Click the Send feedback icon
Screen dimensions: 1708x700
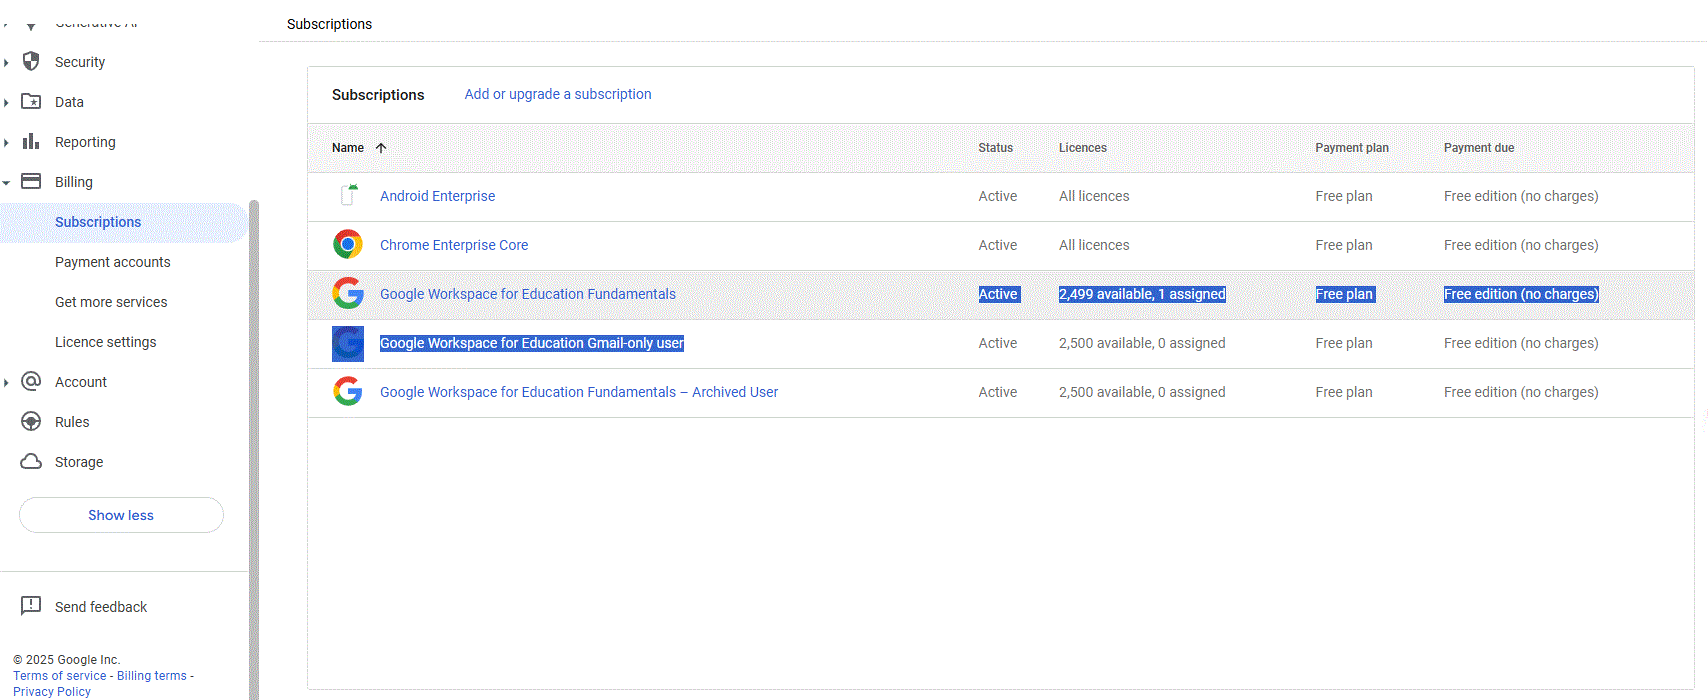tap(31, 606)
